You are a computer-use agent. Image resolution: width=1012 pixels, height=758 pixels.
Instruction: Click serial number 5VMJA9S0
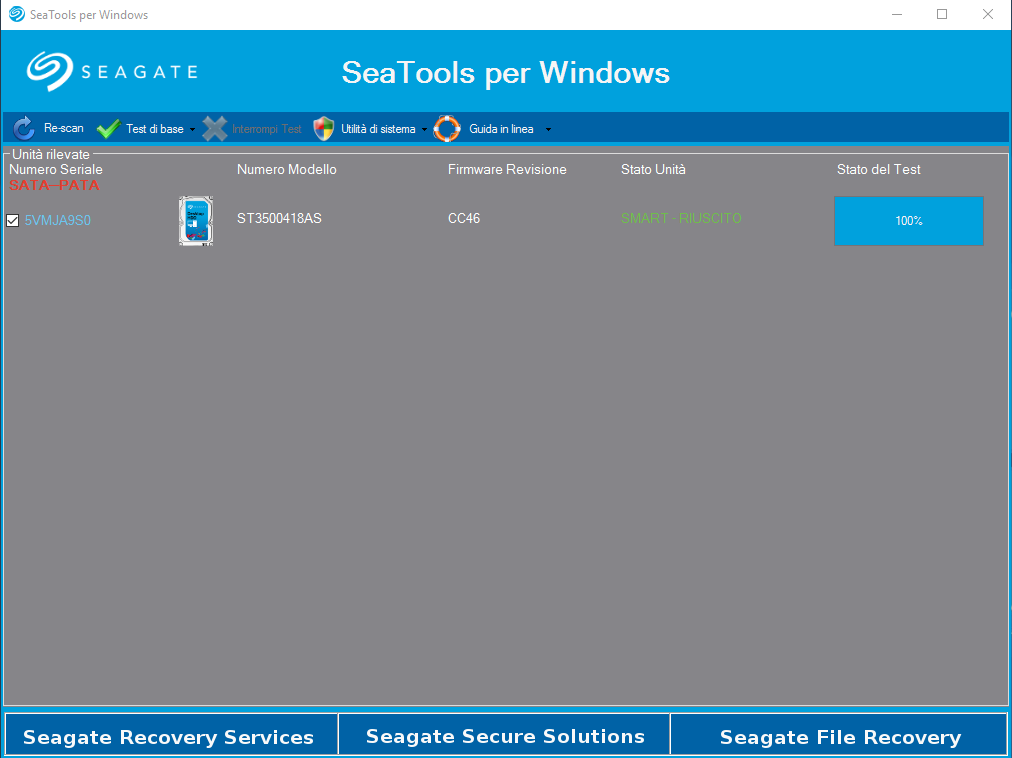point(57,221)
